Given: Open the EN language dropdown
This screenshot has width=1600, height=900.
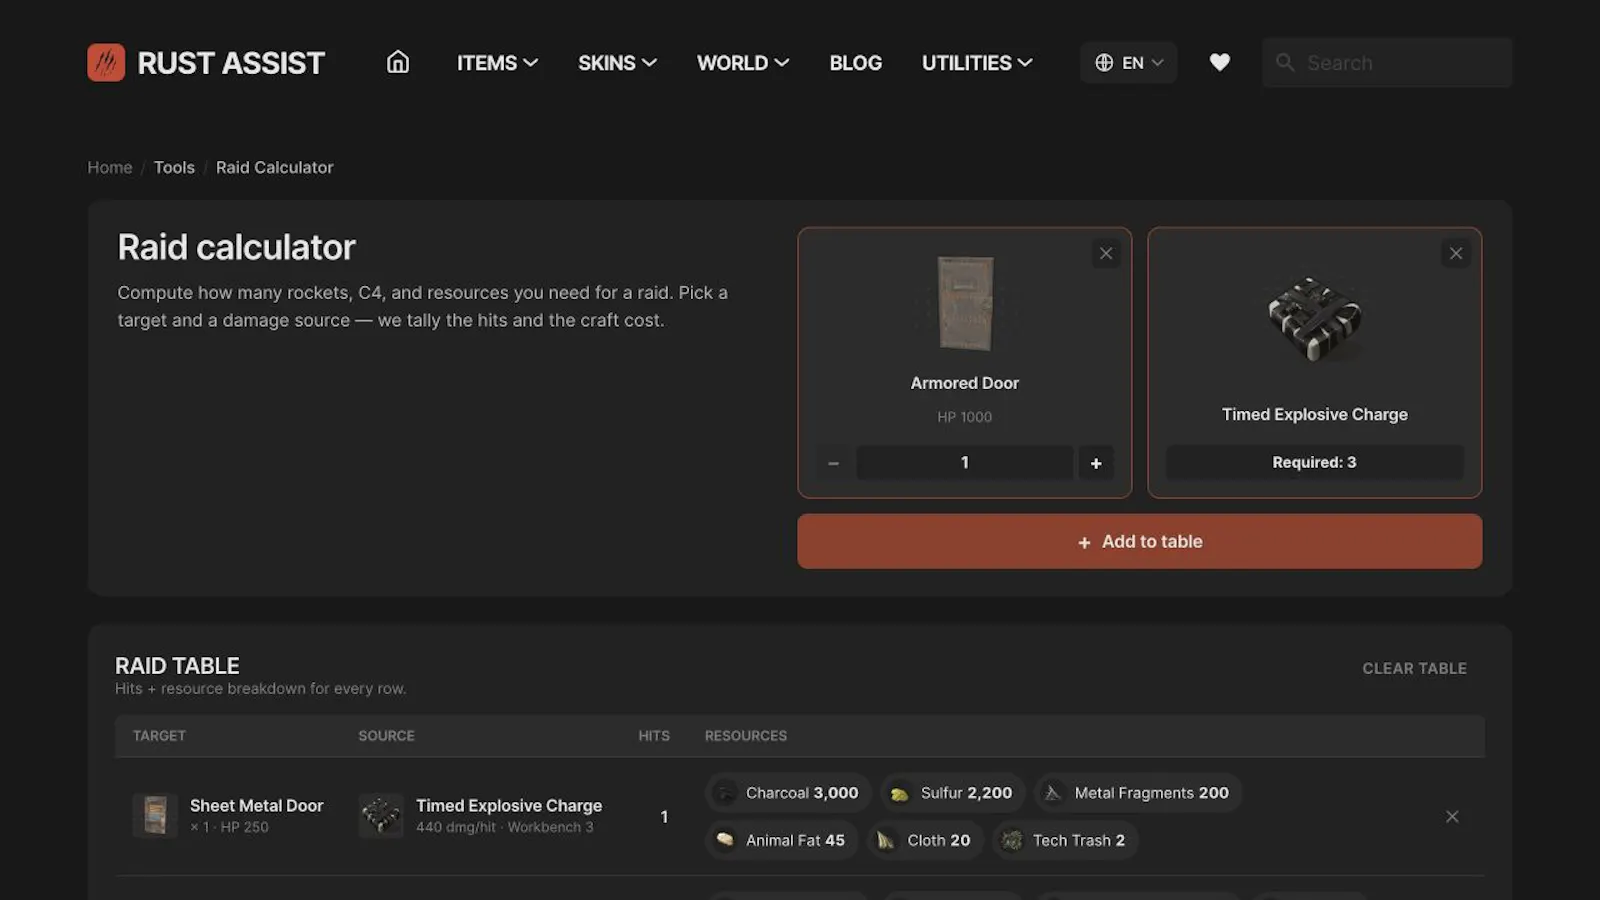Looking at the screenshot, I should point(1129,62).
